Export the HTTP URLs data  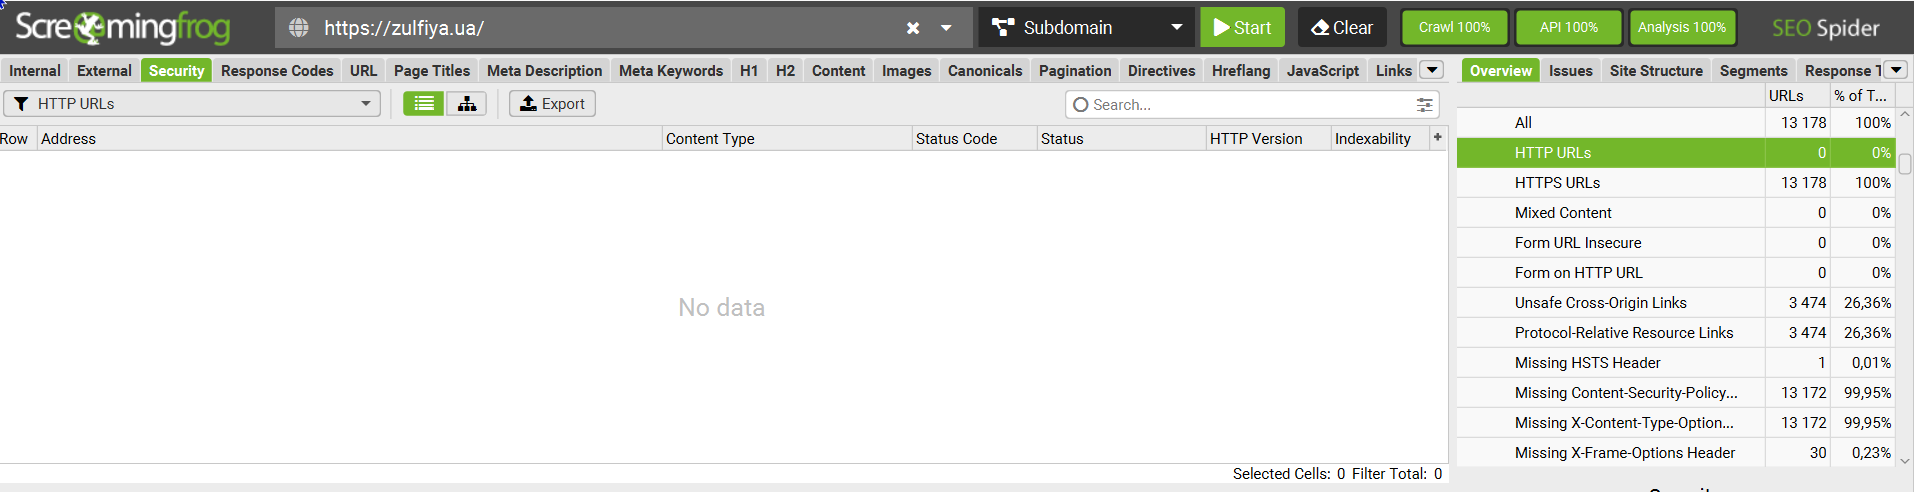click(552, 104)
